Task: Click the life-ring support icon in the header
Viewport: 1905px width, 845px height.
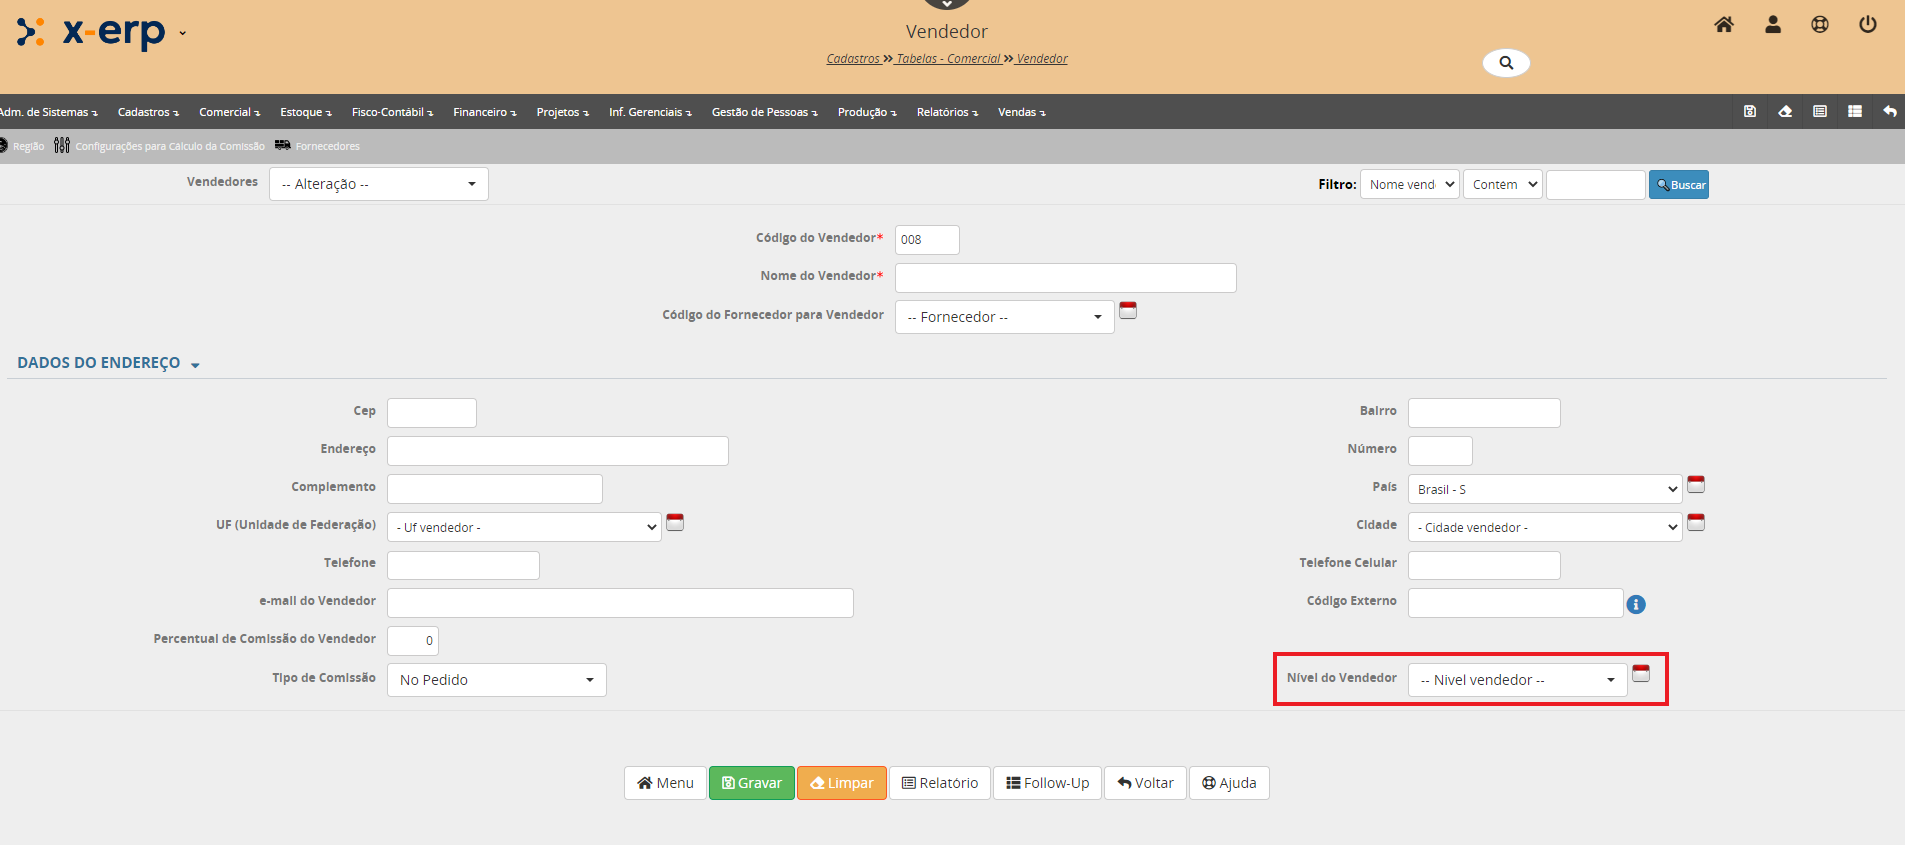Action: [x=1819, y=25]
